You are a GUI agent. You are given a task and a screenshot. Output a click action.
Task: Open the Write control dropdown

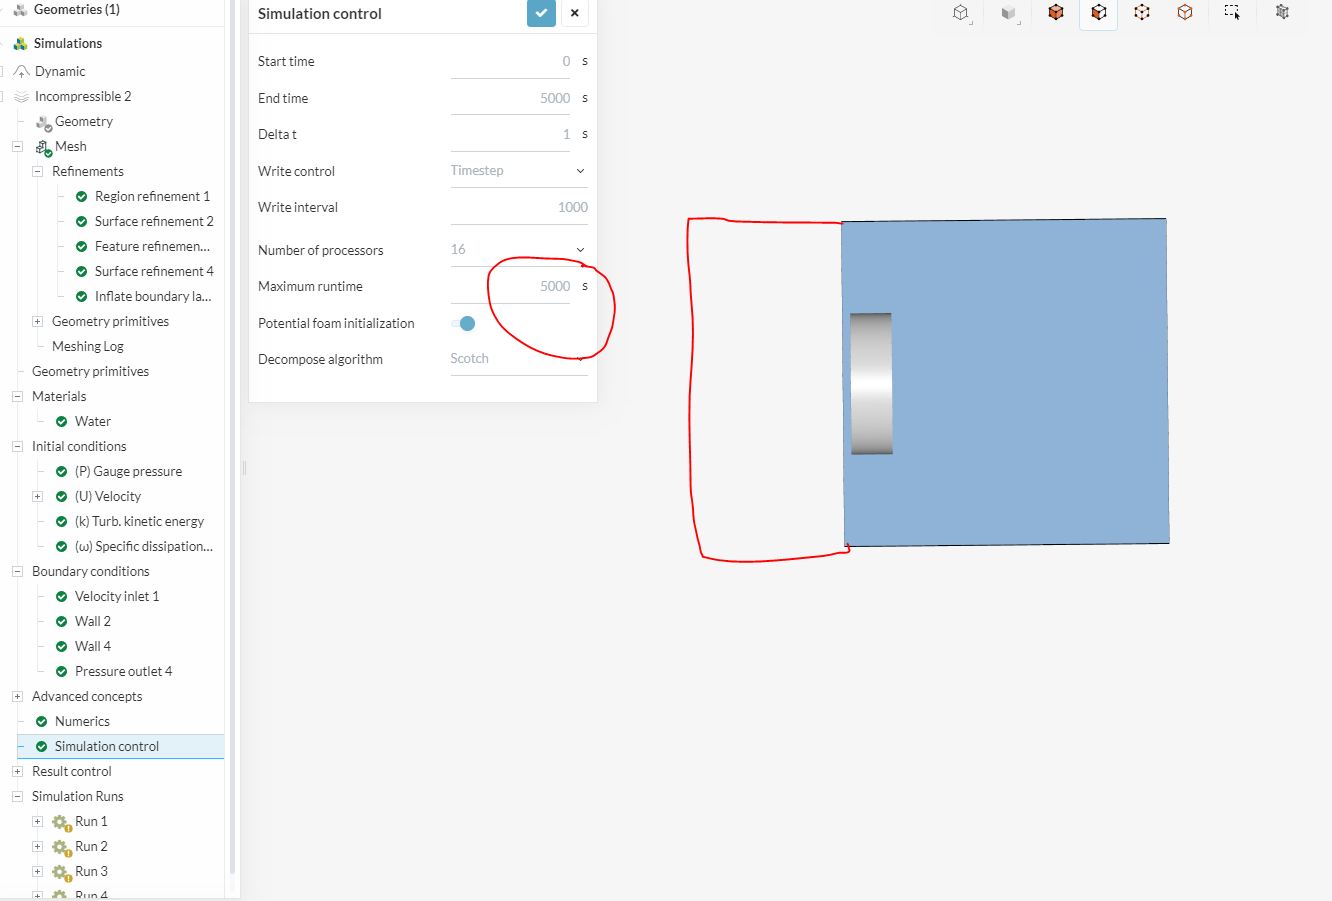(518, 171)
